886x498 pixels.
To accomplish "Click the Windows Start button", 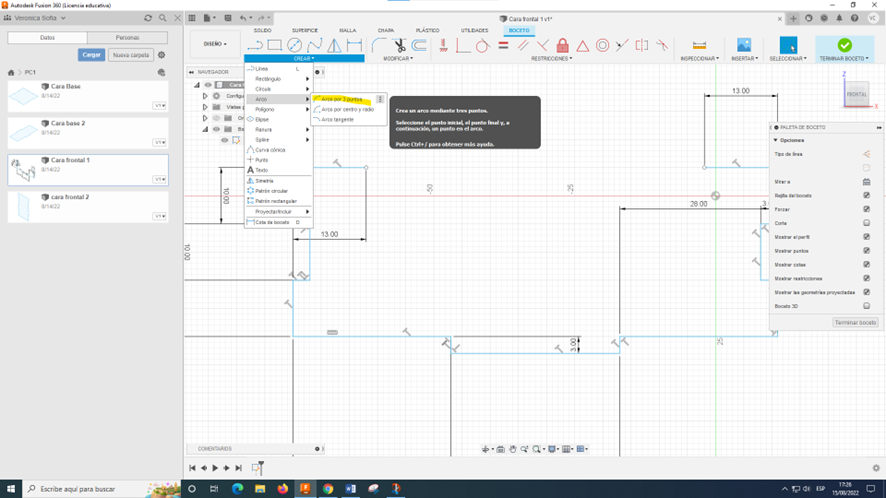I will 11,489.
